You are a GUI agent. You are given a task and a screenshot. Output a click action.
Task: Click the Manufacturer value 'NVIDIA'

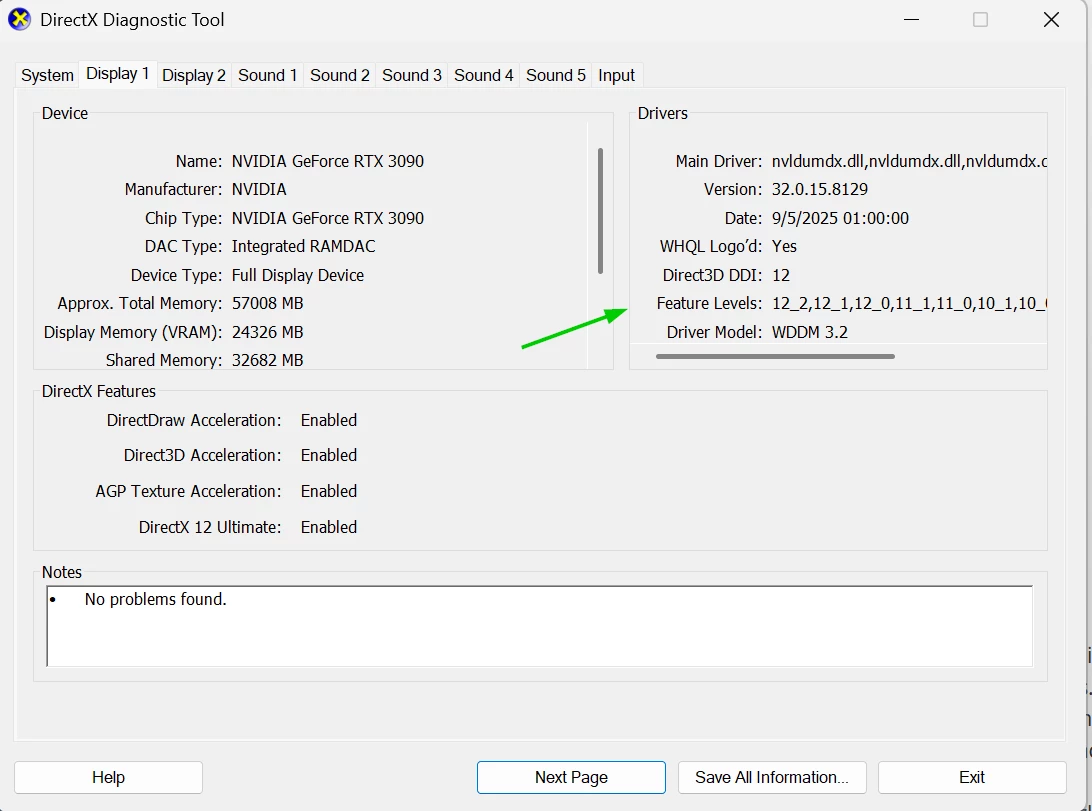259,189
